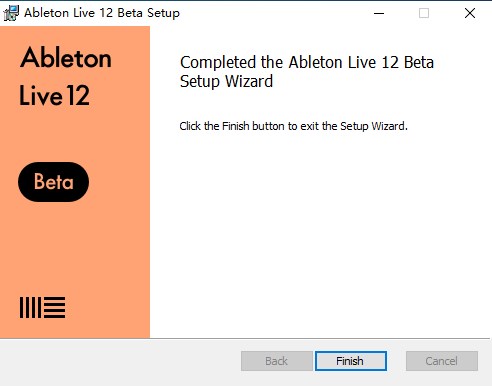Click the black Beta badge
The width and height of the screenshot is (492, 386).
pyautogui.click(x=53, y=182)
